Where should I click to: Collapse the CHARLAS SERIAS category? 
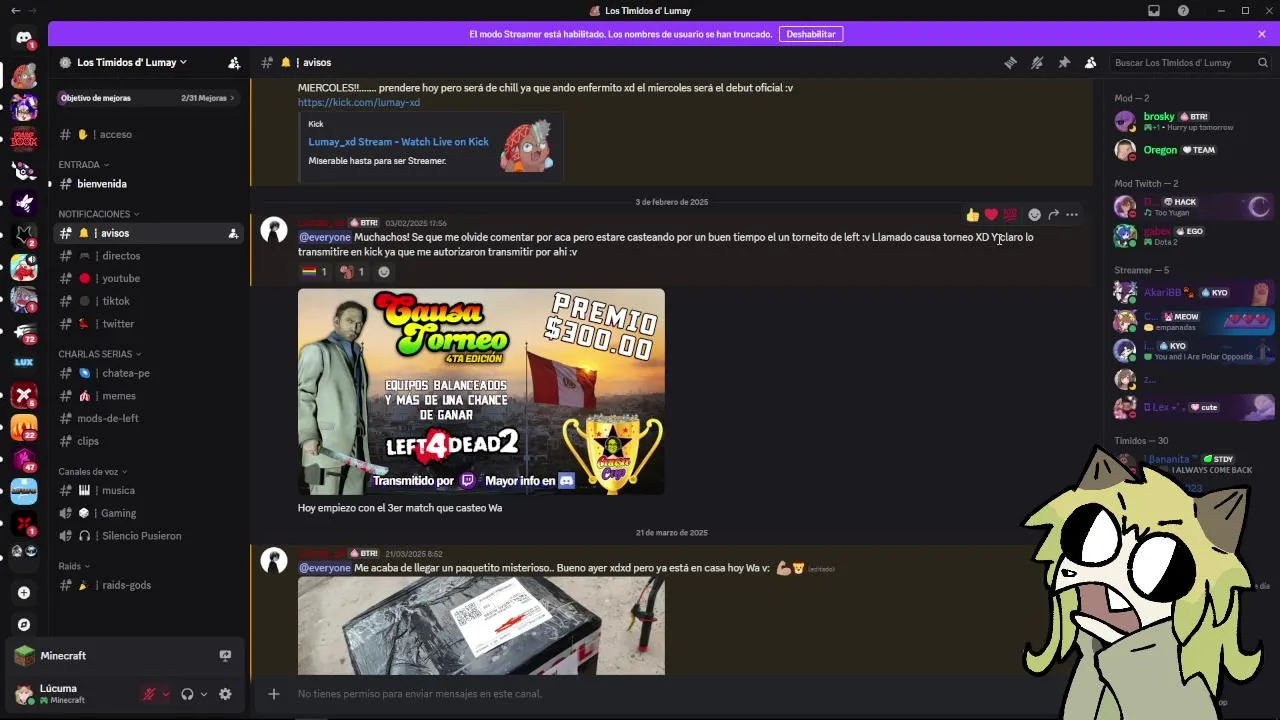point(99,354)
